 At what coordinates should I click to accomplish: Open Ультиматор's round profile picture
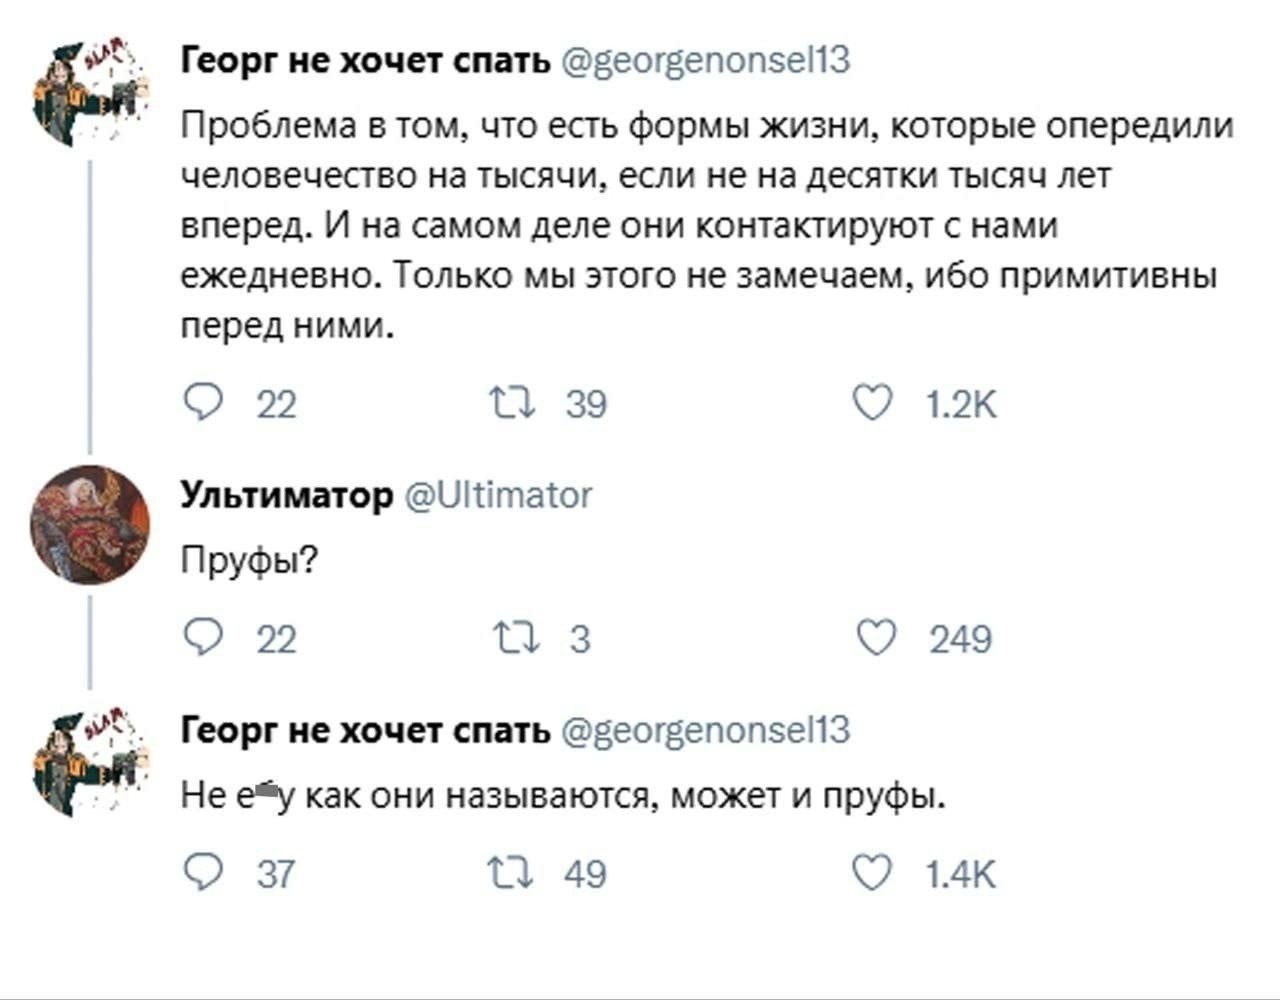[90, 524]
